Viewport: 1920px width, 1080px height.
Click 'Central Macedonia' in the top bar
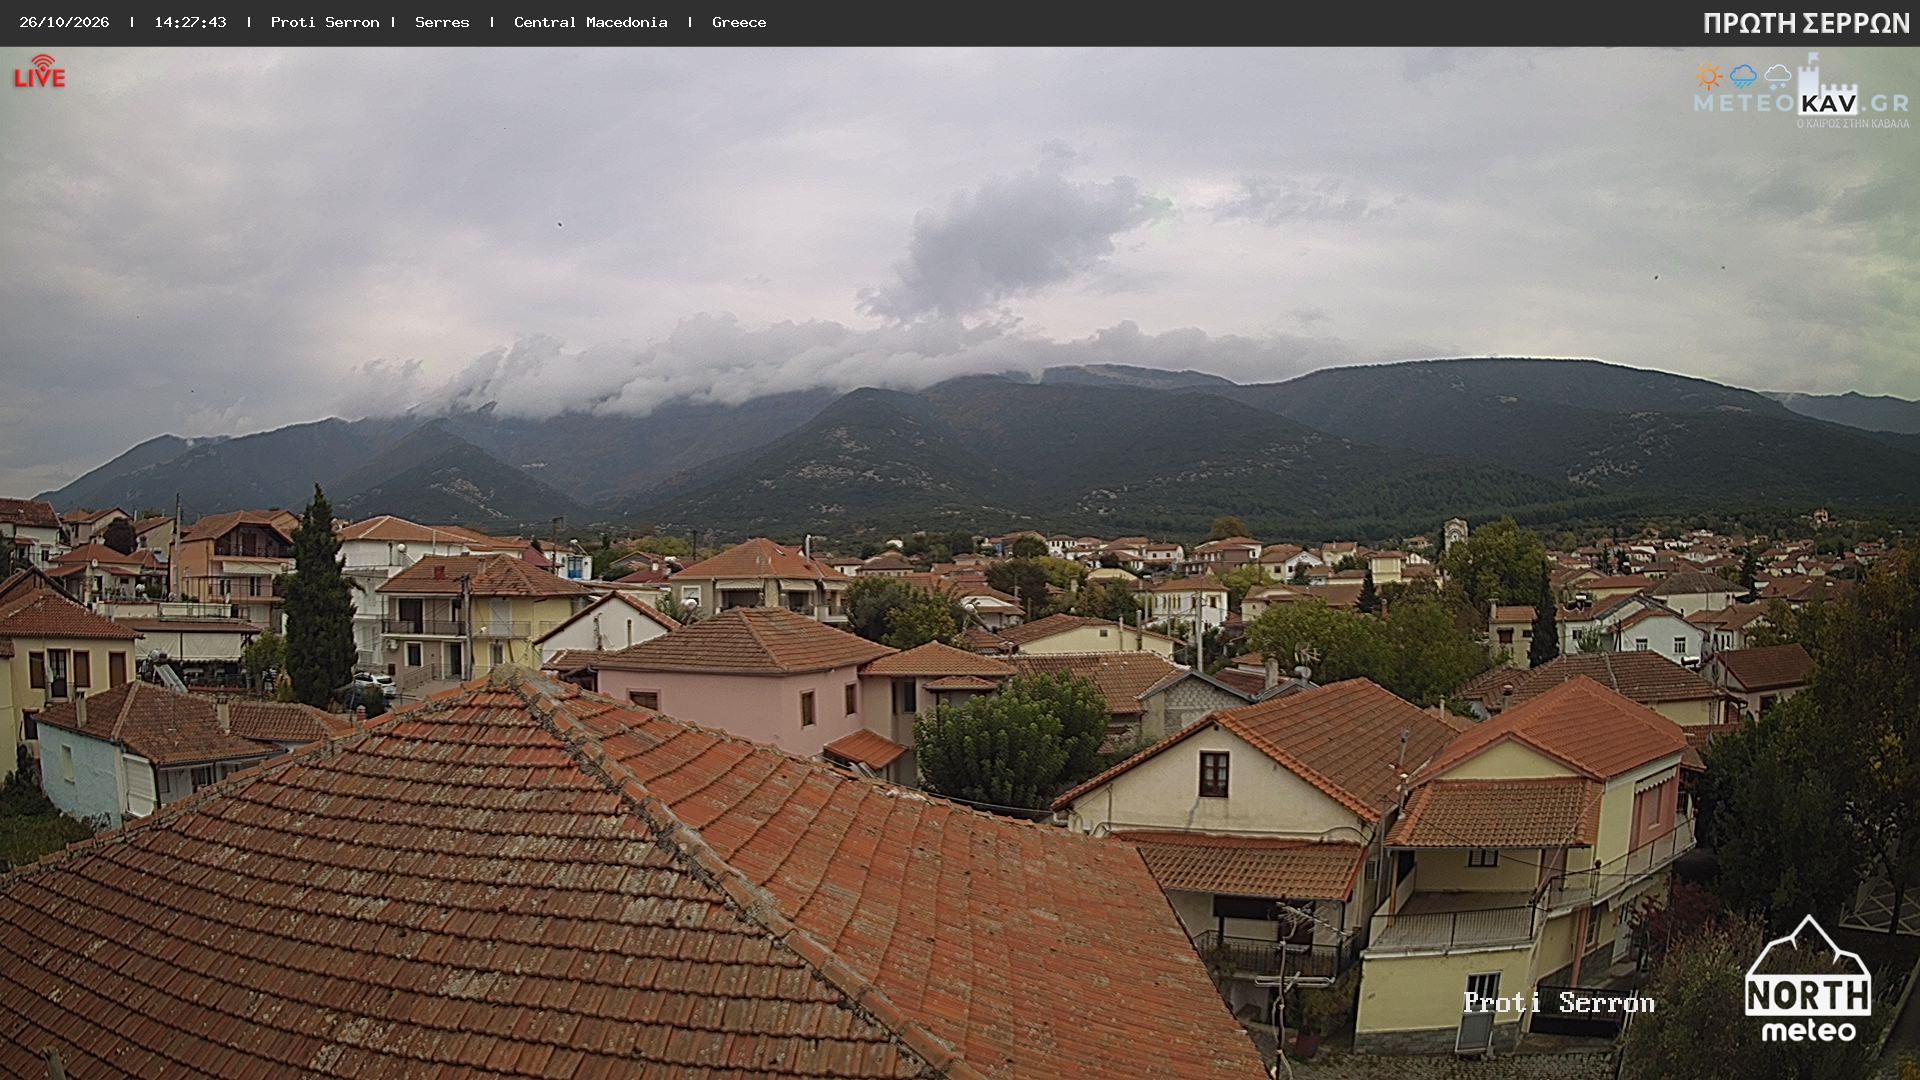click(591, 22)
